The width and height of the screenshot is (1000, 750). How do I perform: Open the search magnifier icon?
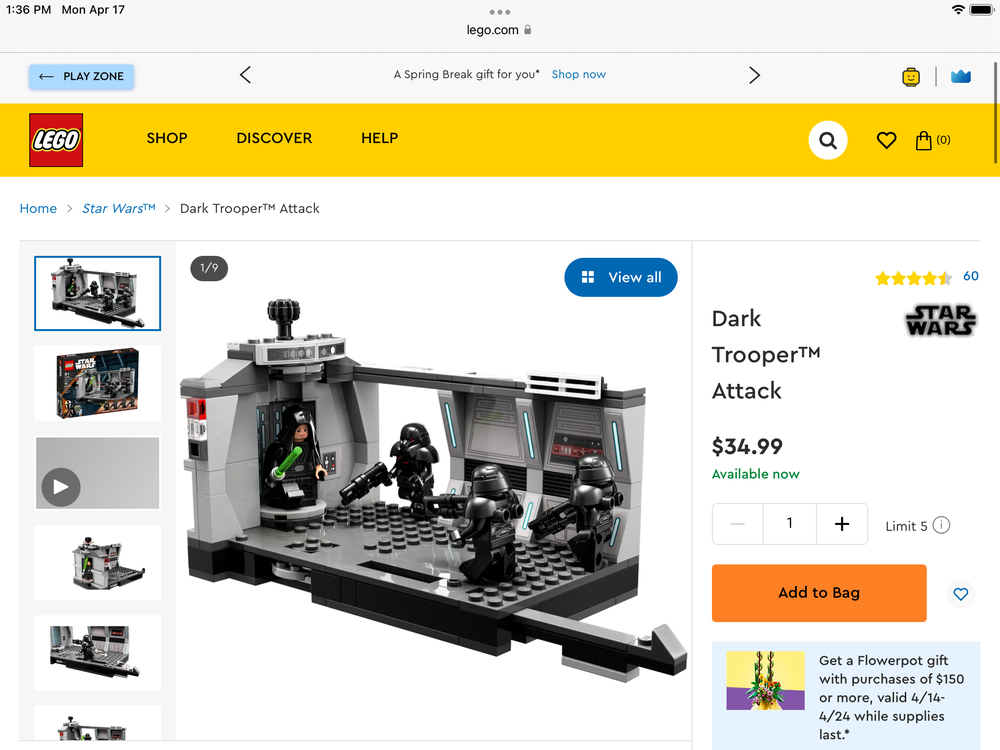click(x=827, y=140)
